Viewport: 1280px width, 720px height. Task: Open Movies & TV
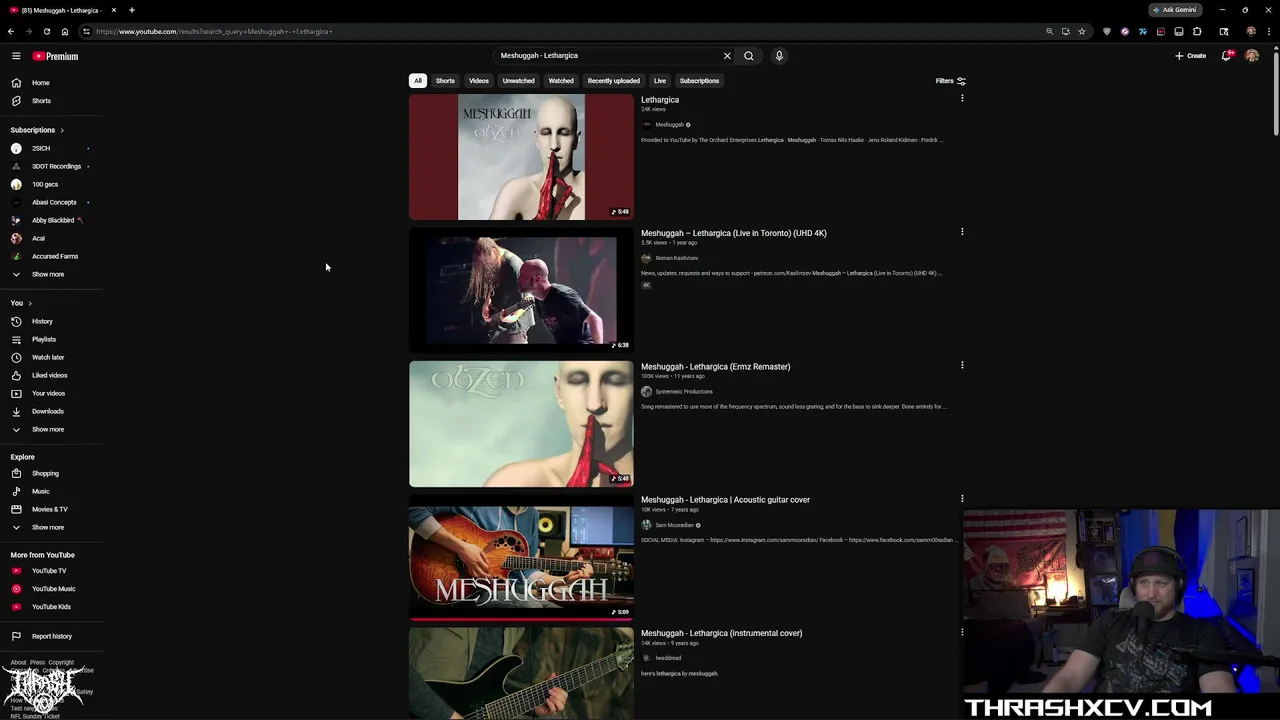coord(49,509)
